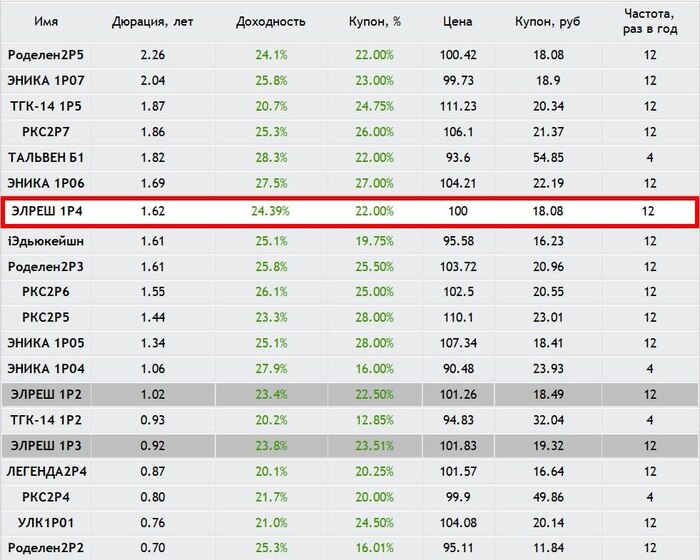
Task: Select the 28.3% yield cell of ТАЛЬВЕН Б1
Action: [271, 158]
